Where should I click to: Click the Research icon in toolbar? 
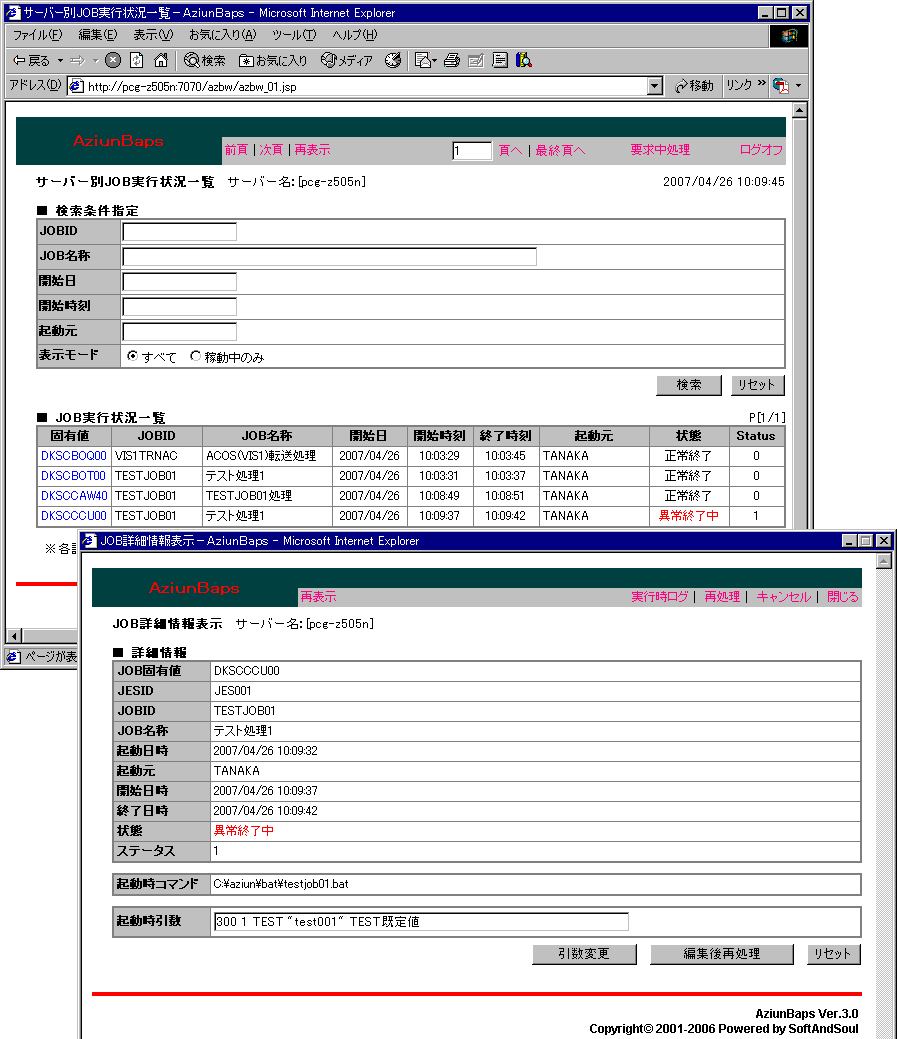coord(524,60)
